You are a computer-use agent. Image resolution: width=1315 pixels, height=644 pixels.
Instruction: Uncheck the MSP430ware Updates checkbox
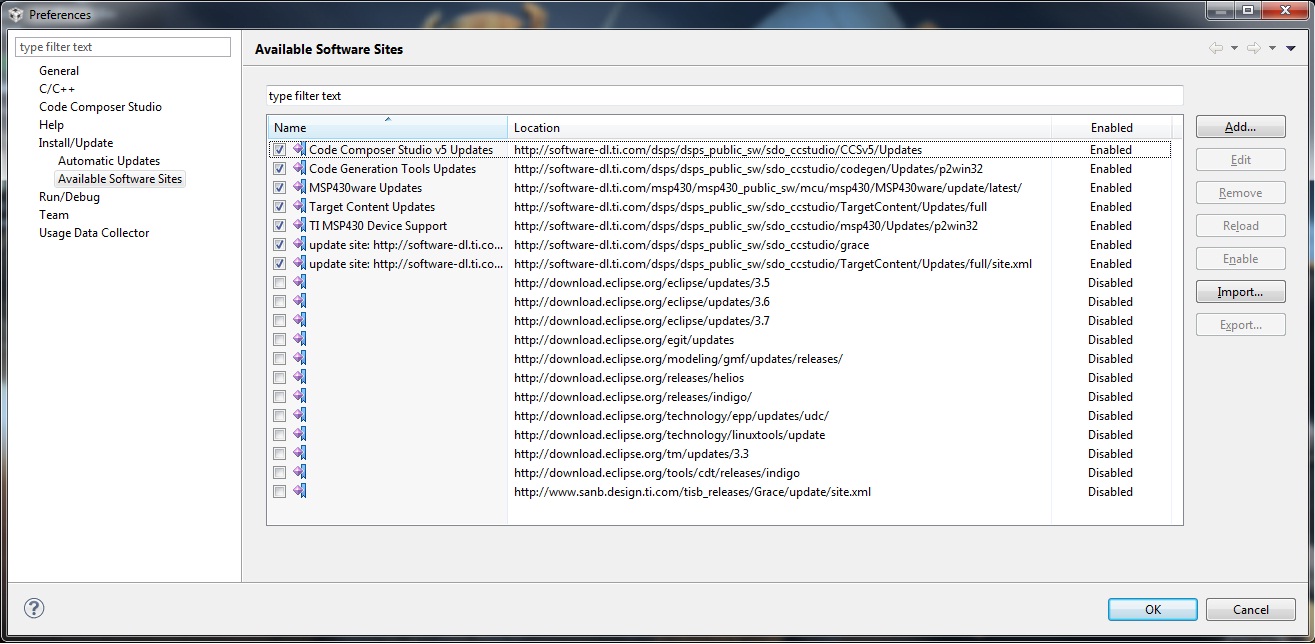[x=279, y=187]
